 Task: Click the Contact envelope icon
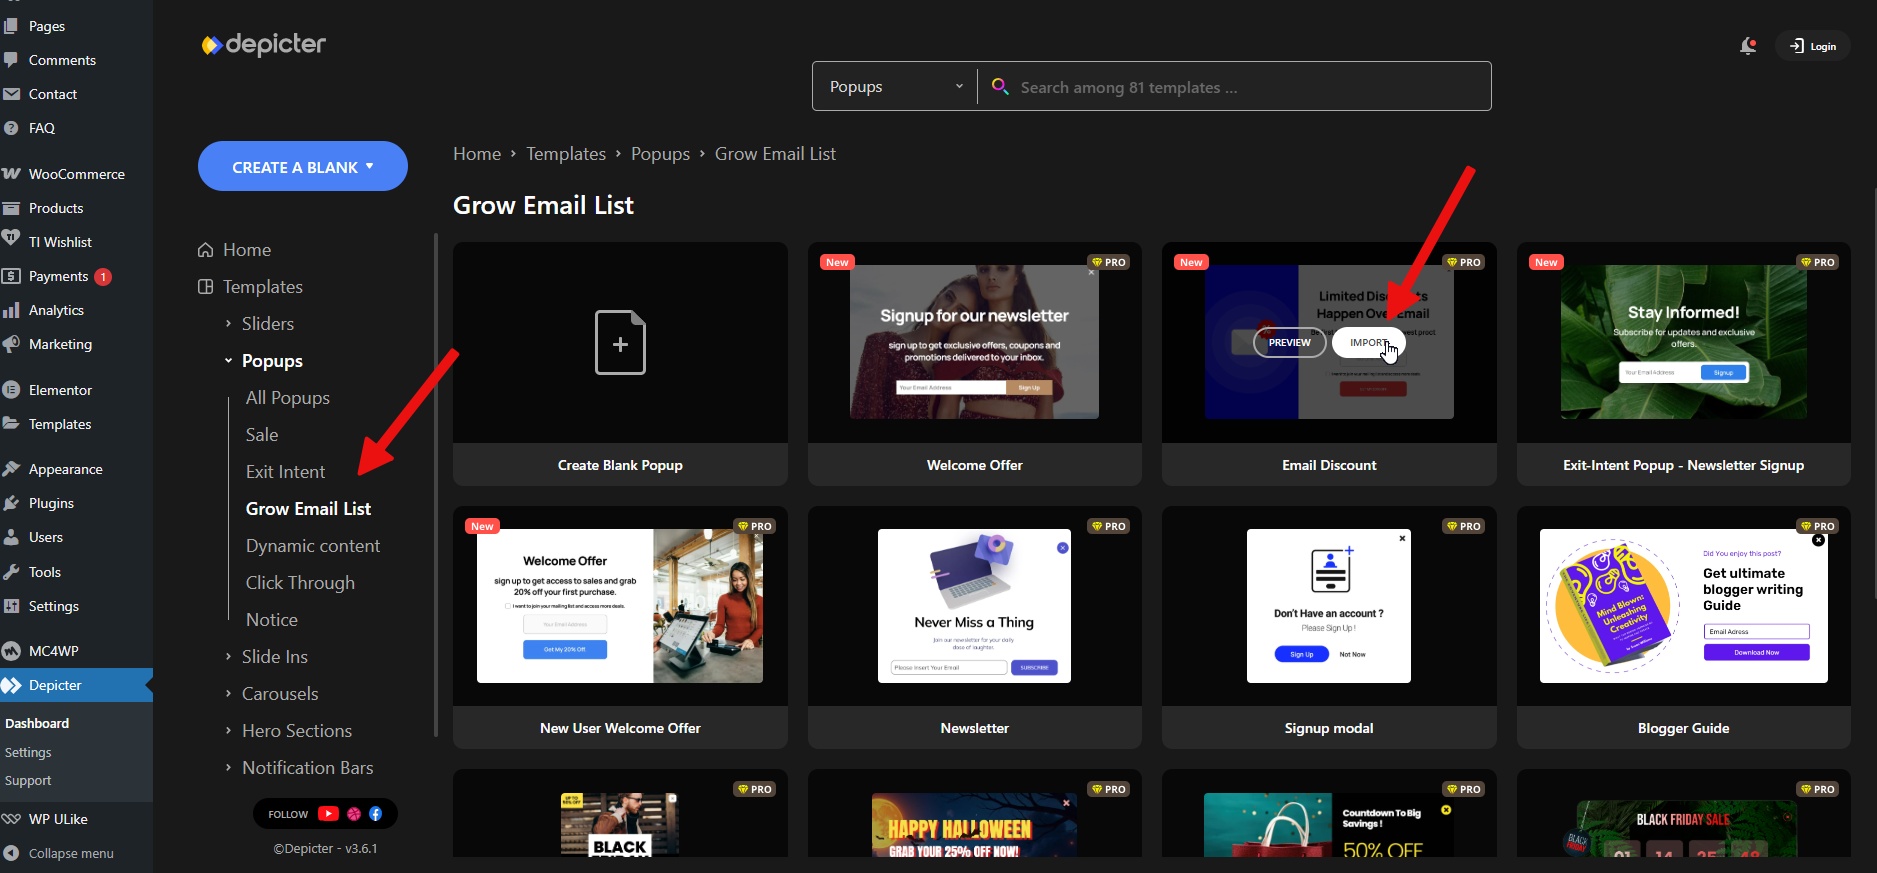(x=11, y=94)
